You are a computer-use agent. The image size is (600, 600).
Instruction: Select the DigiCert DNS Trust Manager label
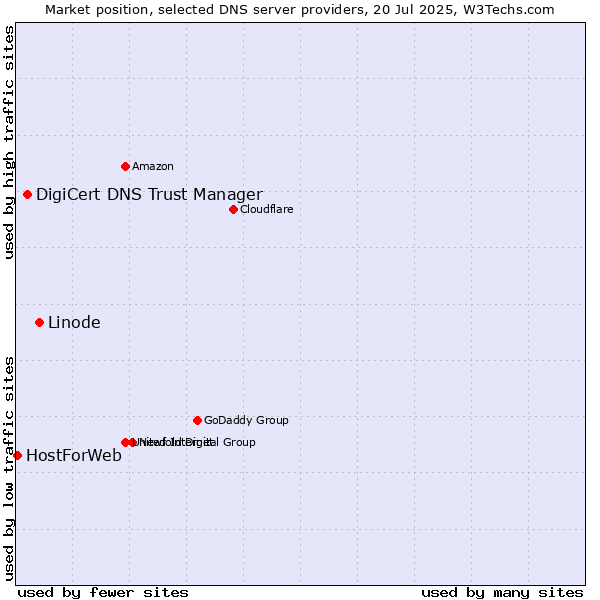coord(149,194)
